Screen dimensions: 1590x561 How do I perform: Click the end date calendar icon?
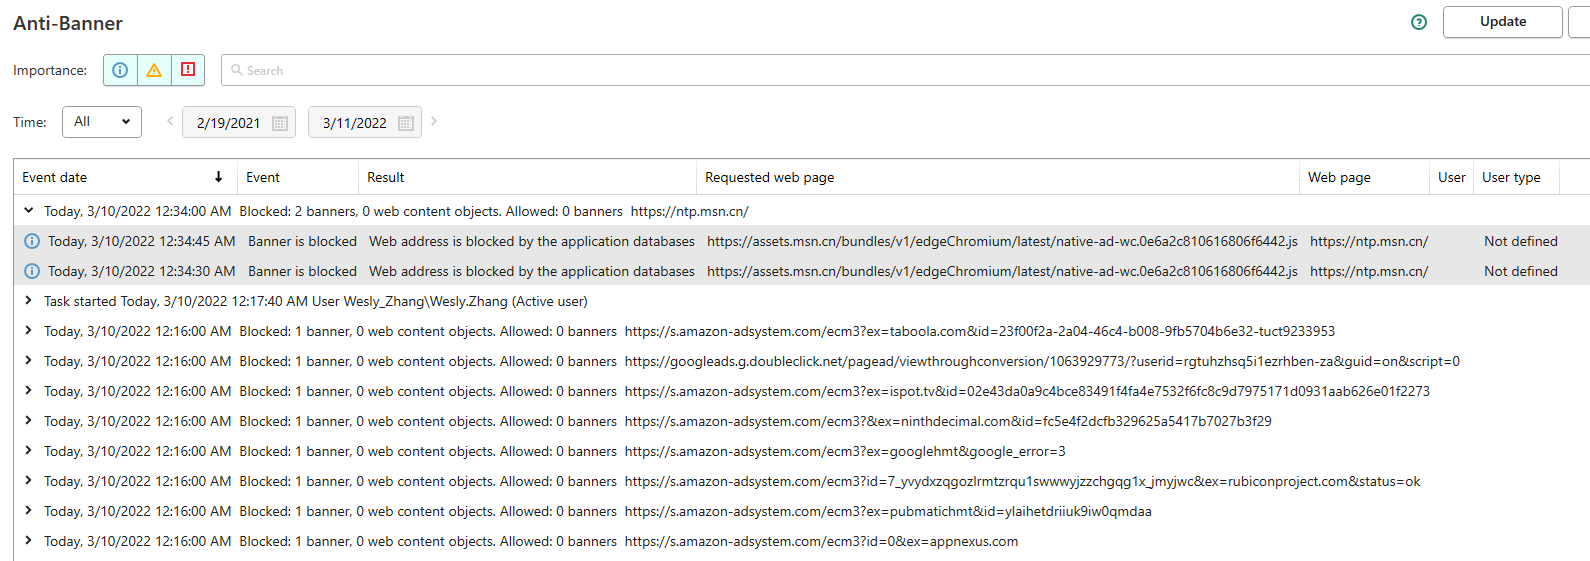tap(406, 123)
